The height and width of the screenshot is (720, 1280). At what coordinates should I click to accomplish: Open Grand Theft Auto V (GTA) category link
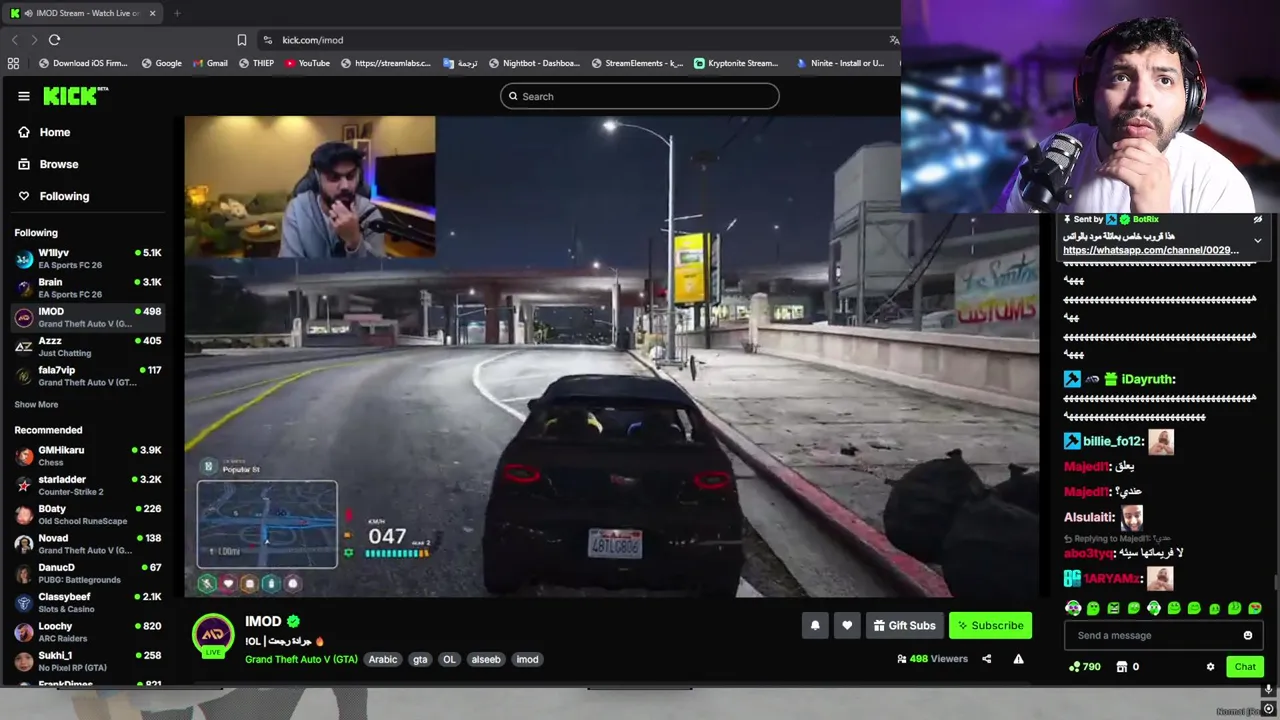(301, 659)
